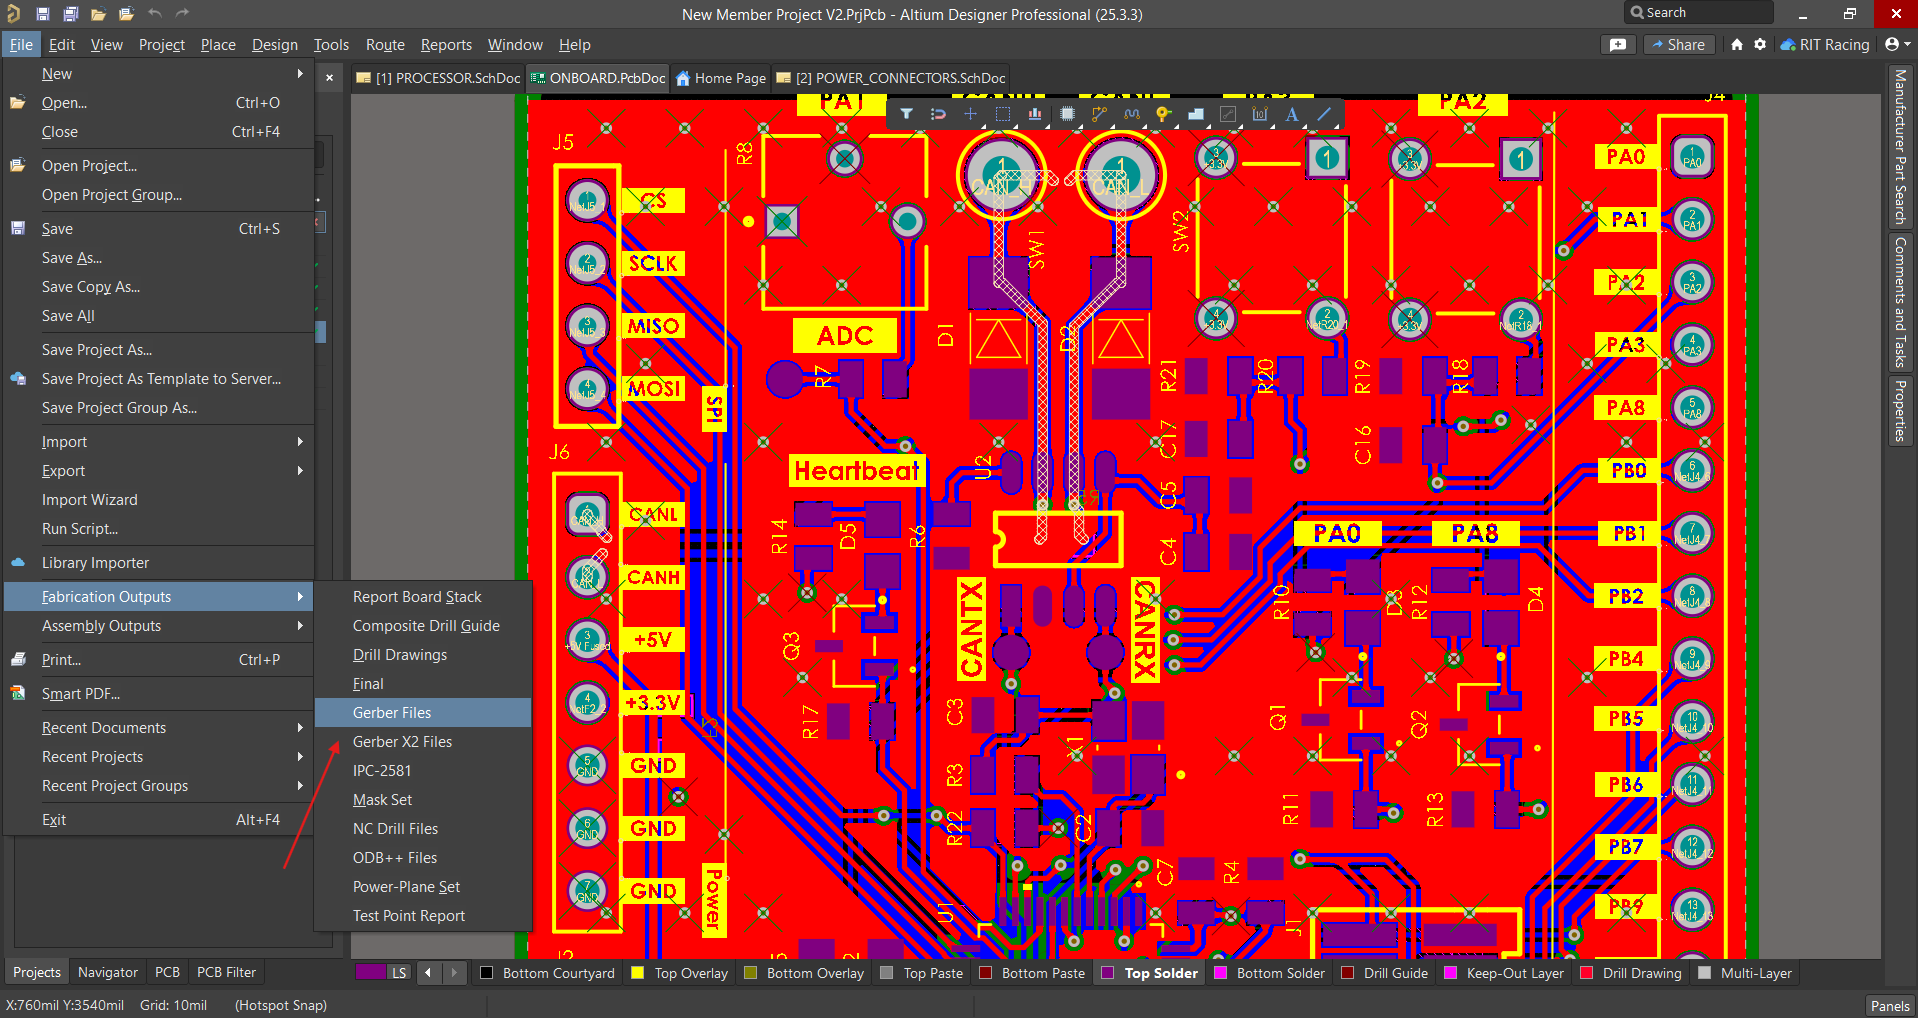Select NC Drill Files menu entry

click(x=423, y=829)
